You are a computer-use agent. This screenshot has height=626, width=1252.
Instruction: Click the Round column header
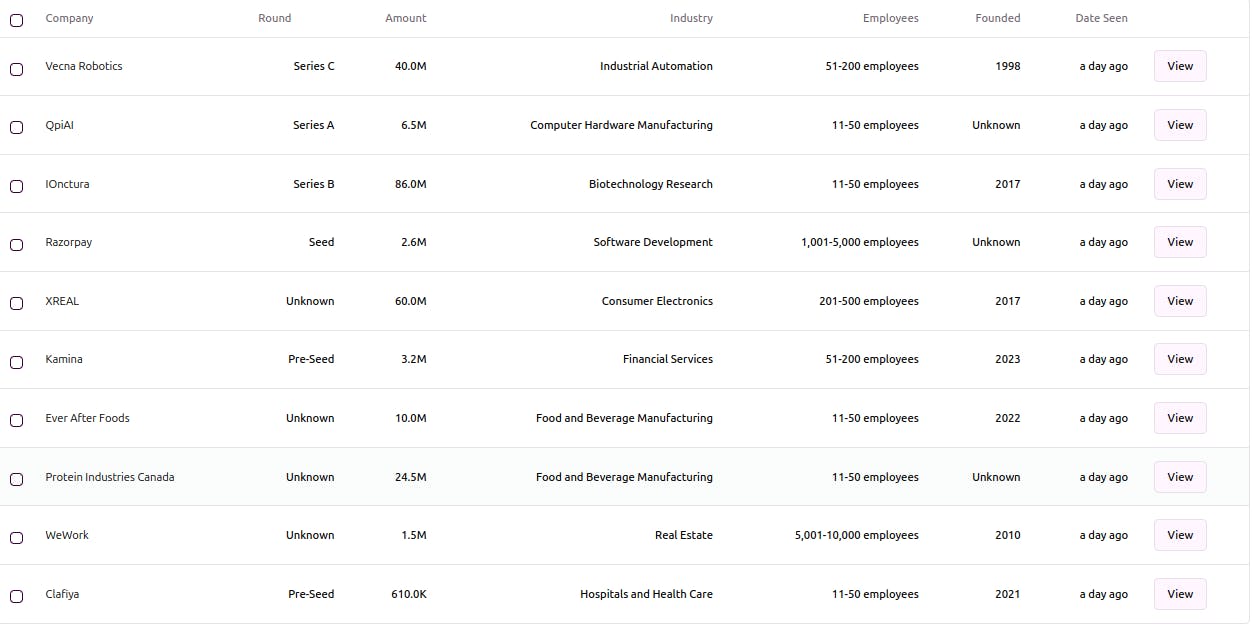[x=275, y=18]
